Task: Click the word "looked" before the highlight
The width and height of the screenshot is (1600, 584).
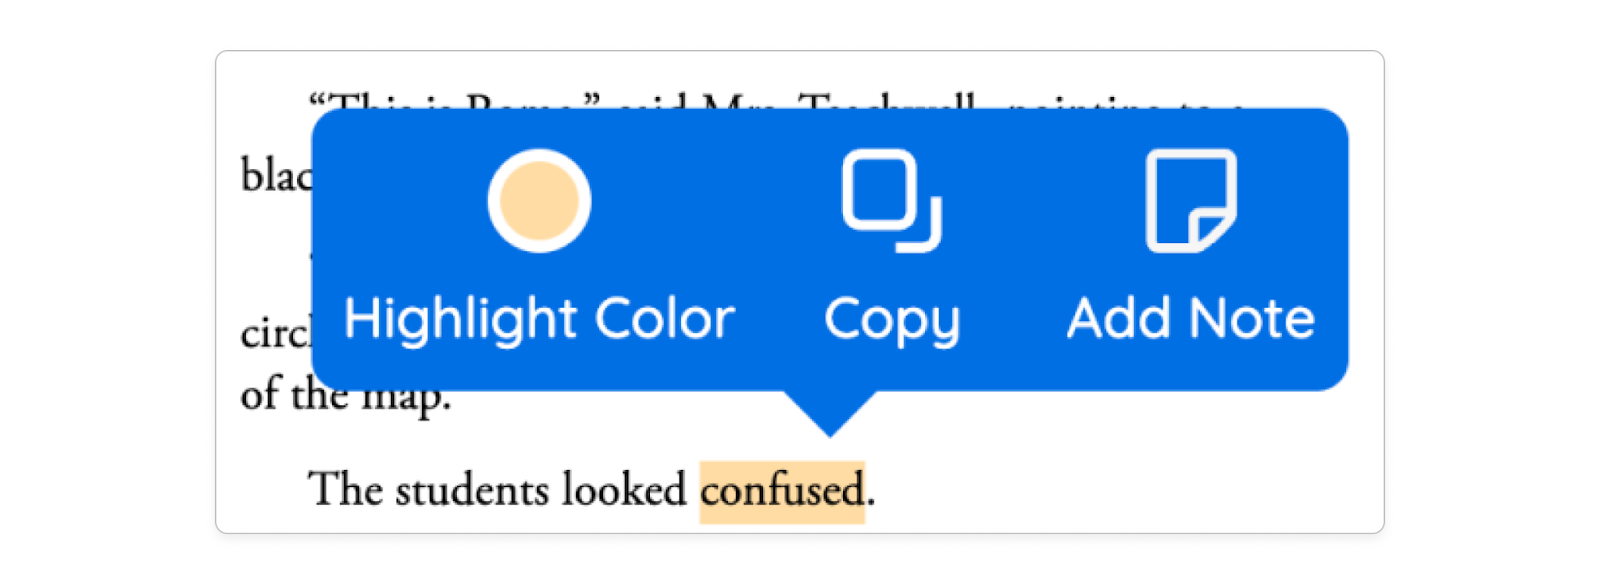Action: tap(623, 491)
